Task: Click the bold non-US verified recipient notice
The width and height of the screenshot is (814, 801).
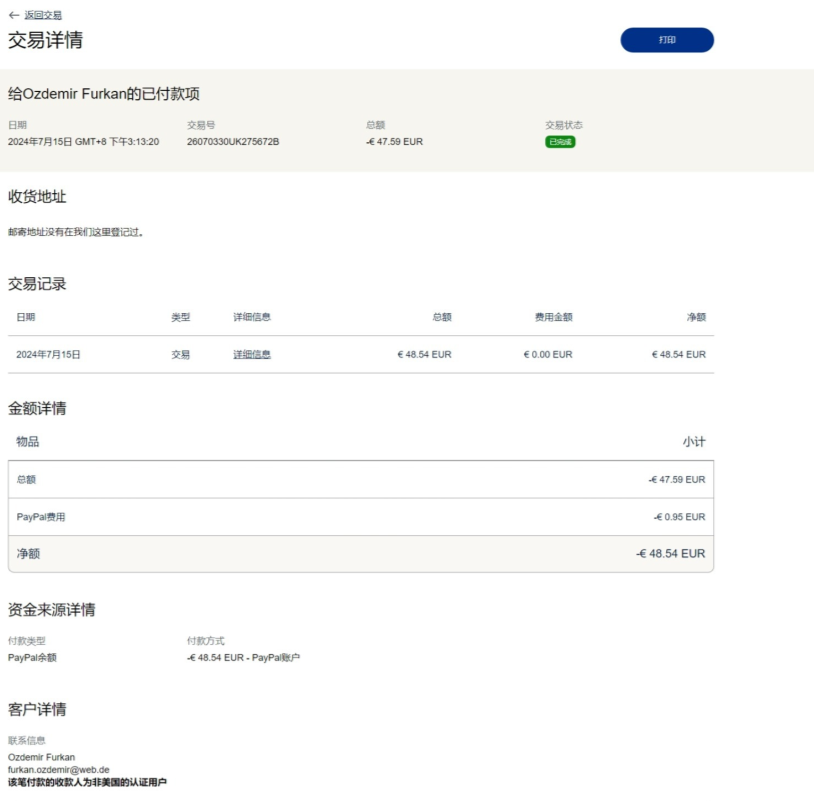Action: coord(87,782)
